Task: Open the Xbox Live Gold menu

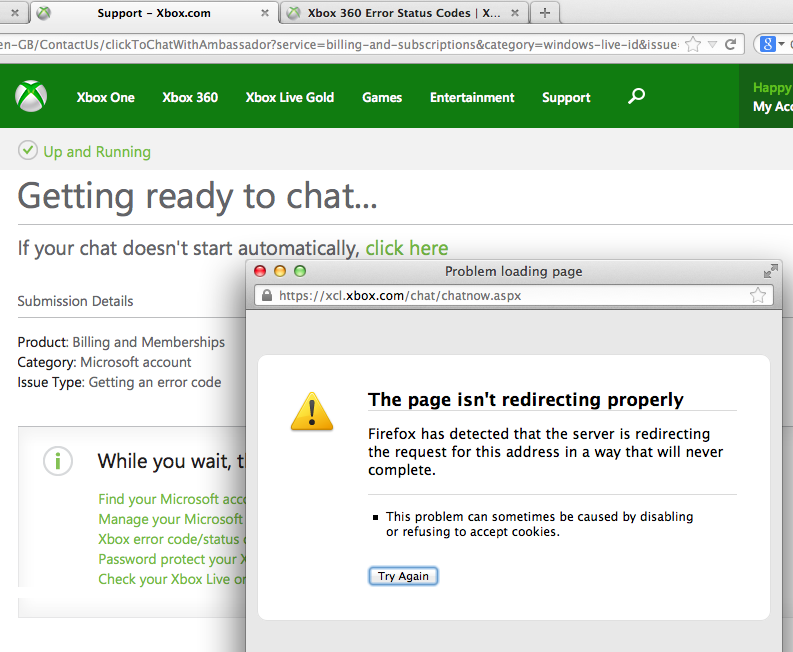Action: pos(290,97)
